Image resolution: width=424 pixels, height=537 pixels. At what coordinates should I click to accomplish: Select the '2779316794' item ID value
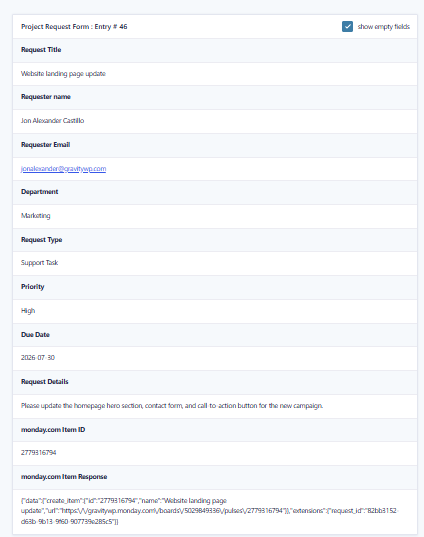tap(38, 452)
